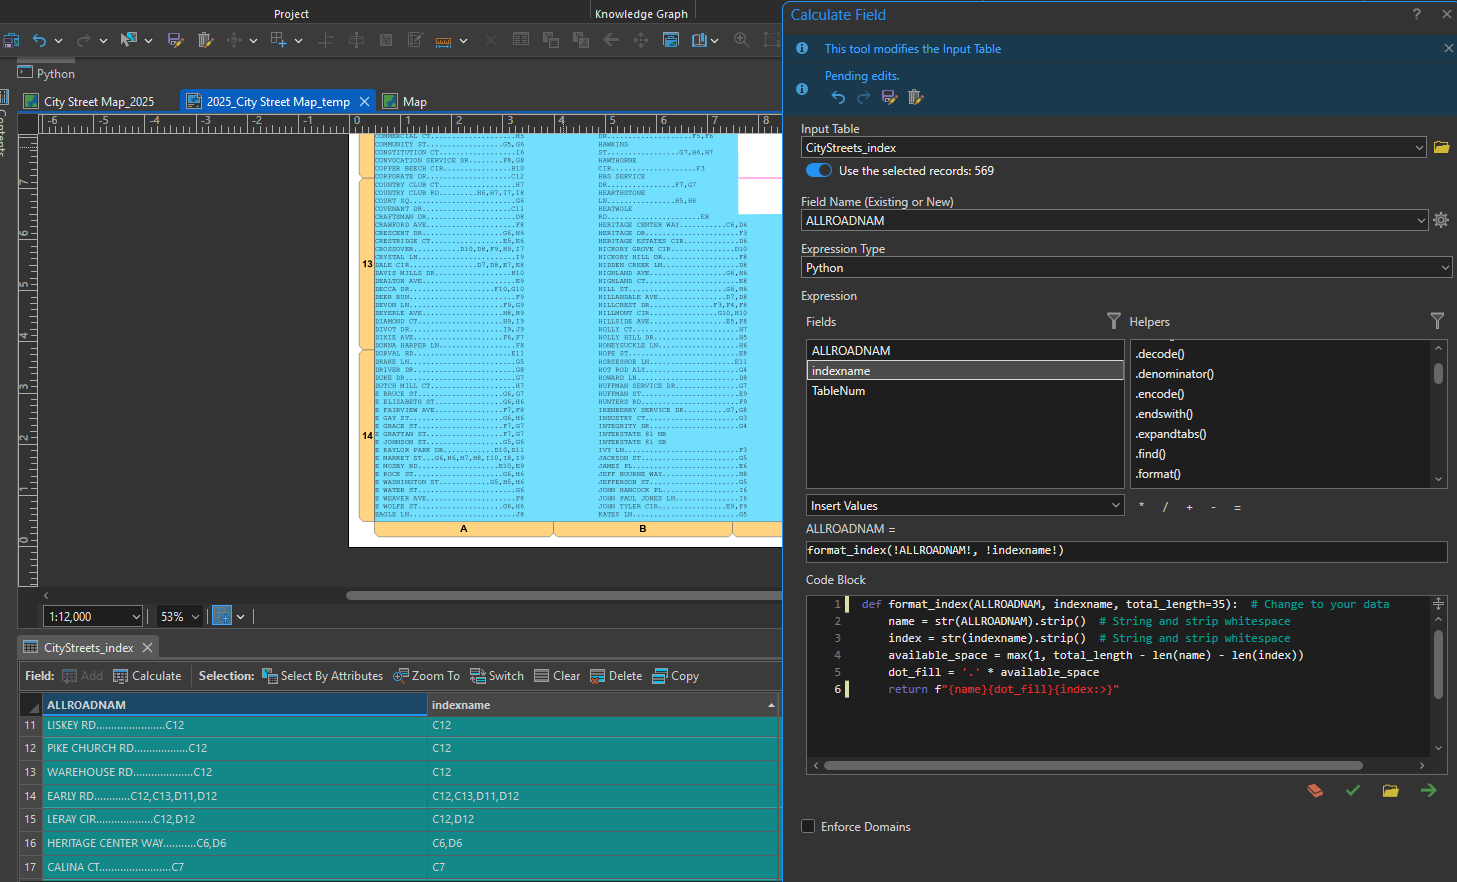Open Select By Attributes
1457x882 pixels.
[323, 675]
